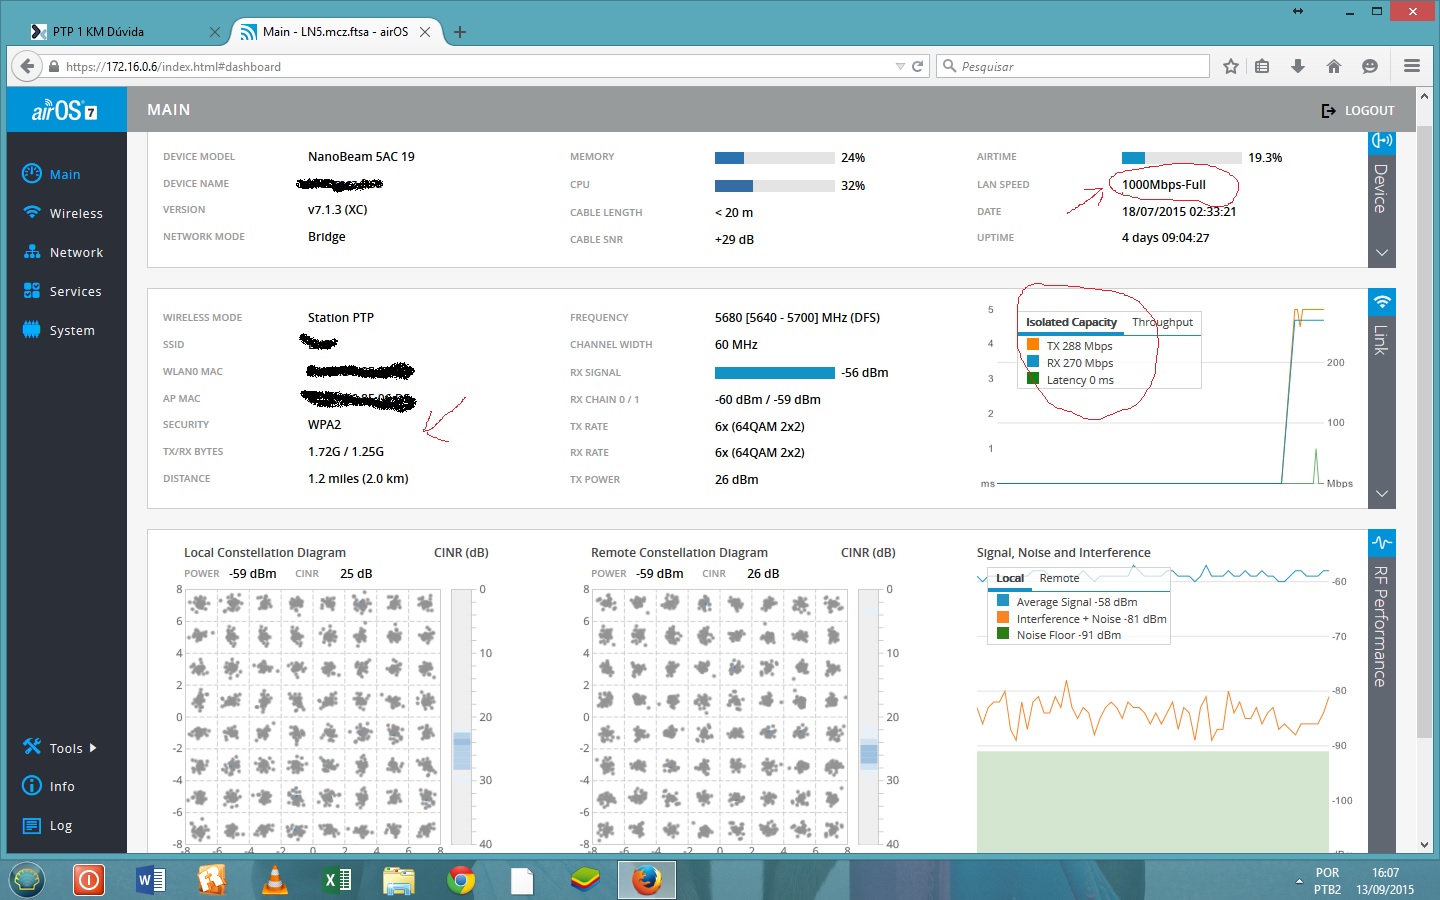The height and width of the screenshot is (900, 1440).
Task: Select the Local signal chart tab
Action: point(1010,578)
